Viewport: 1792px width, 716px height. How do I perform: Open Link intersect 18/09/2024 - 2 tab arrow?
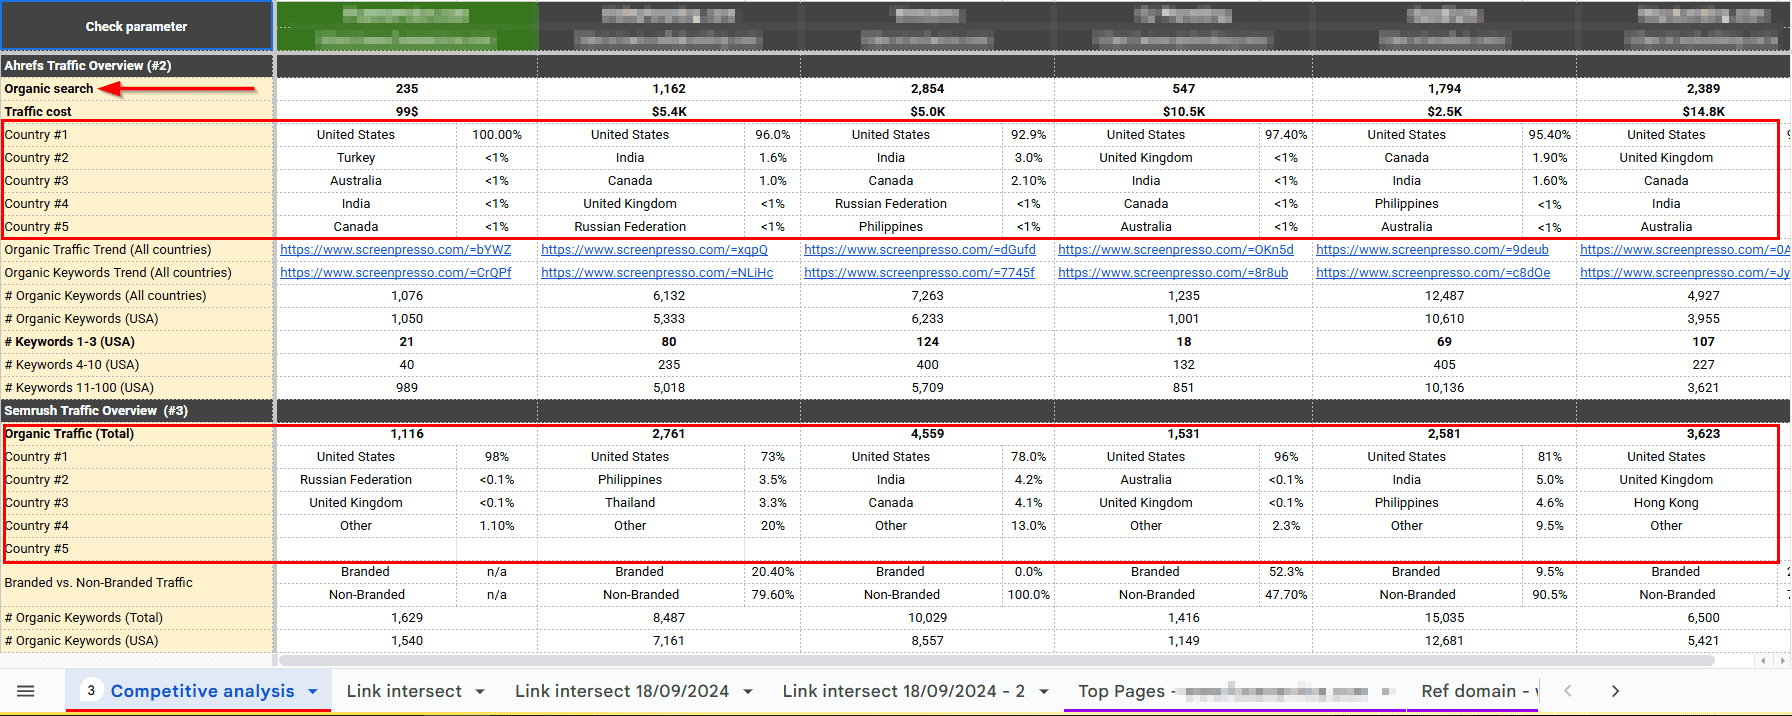point(1044,692)
